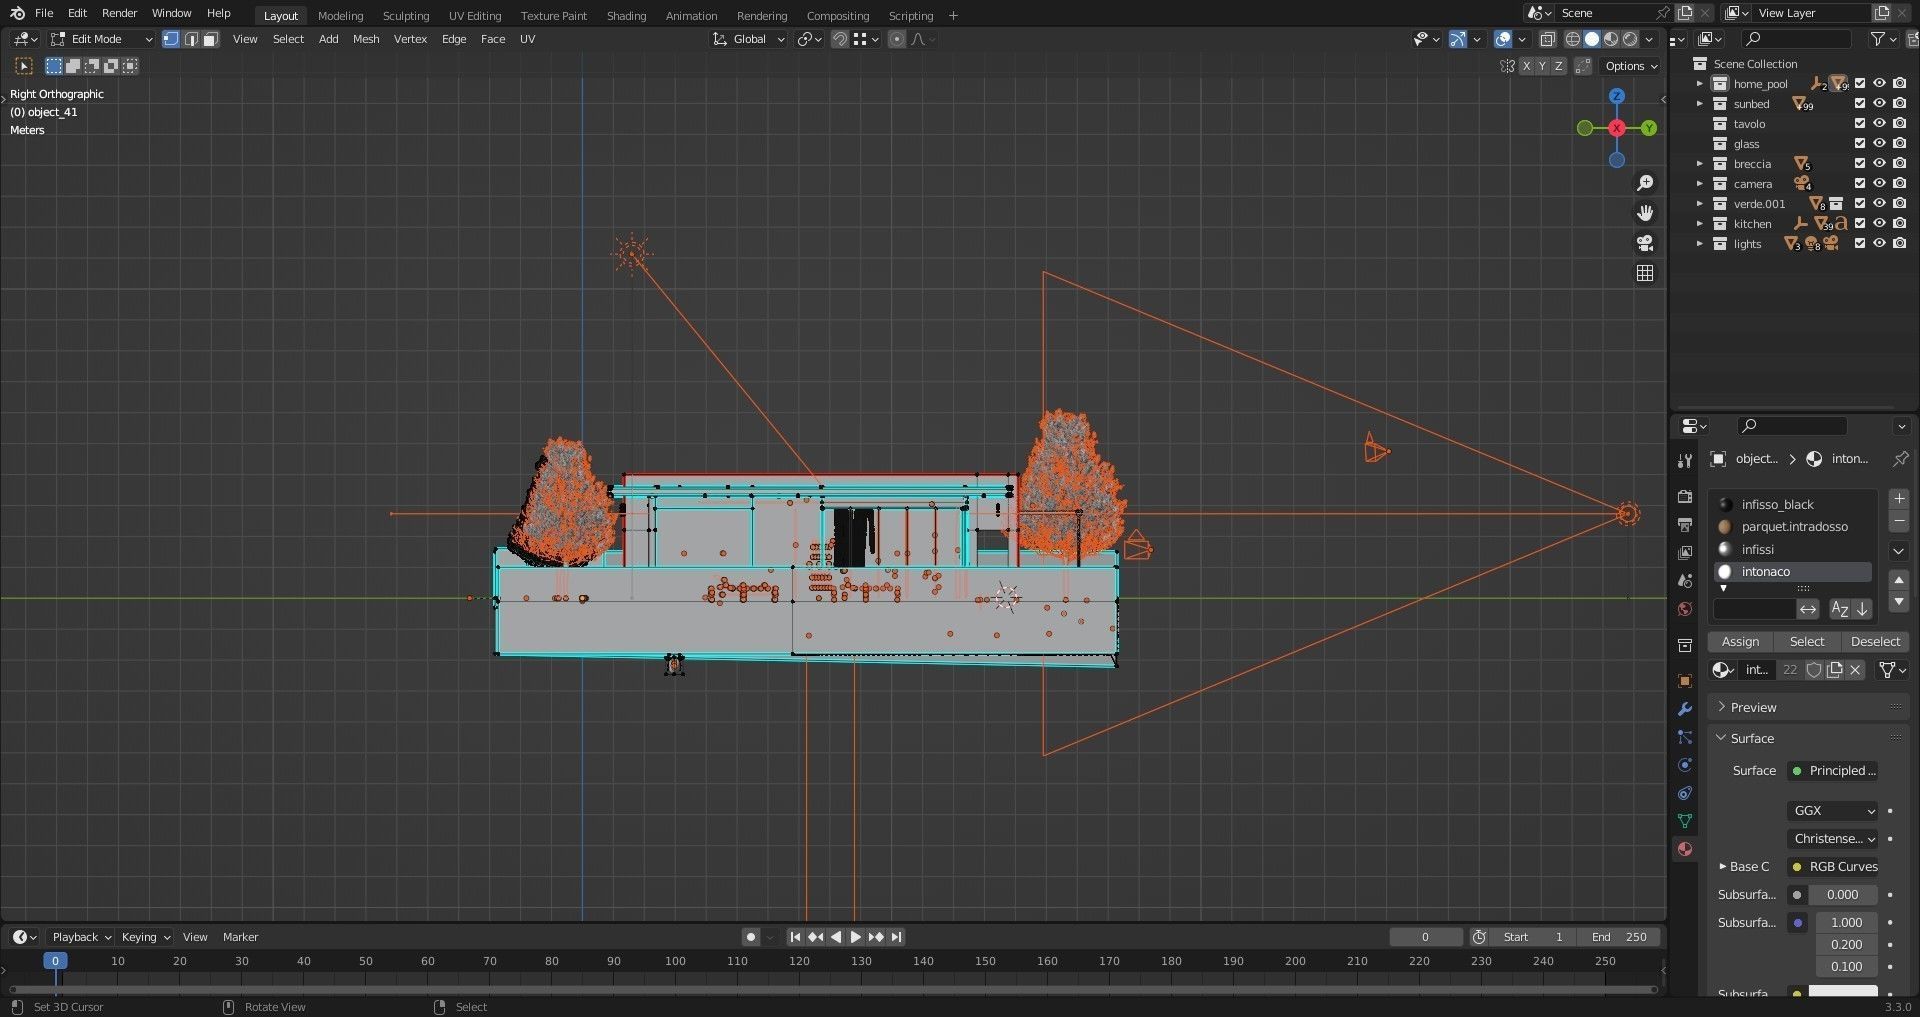Switch to the Sculpting workspace tab

coord(405,15)
